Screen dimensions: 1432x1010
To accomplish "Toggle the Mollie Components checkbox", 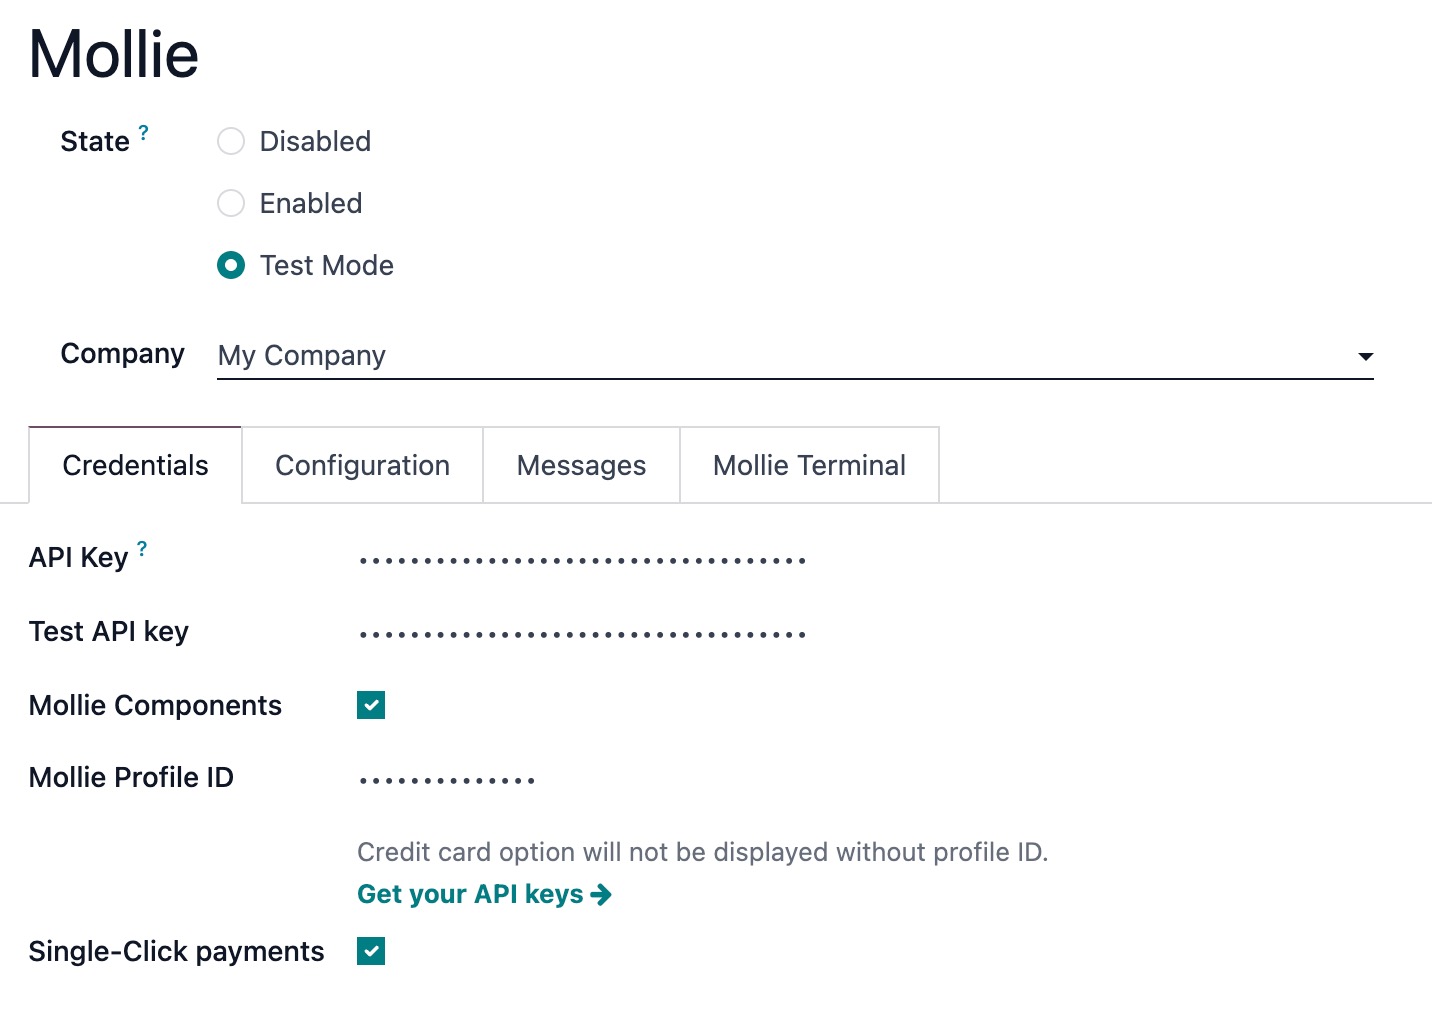I will click(371, 705).
